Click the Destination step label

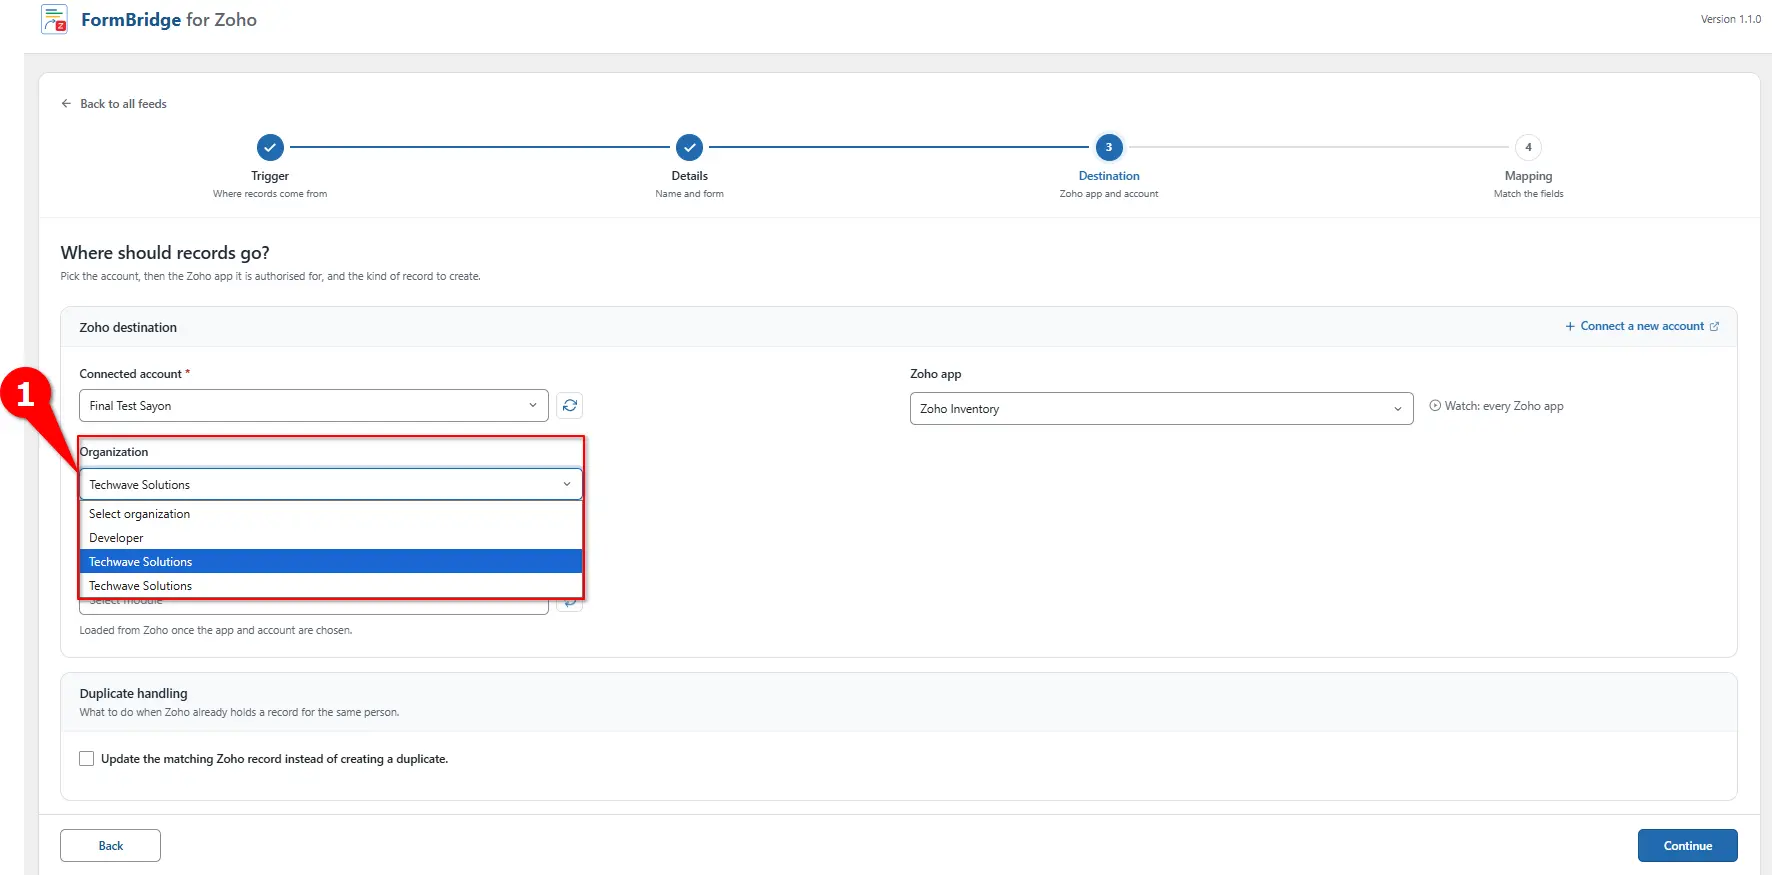click(x=1108, y=176)
